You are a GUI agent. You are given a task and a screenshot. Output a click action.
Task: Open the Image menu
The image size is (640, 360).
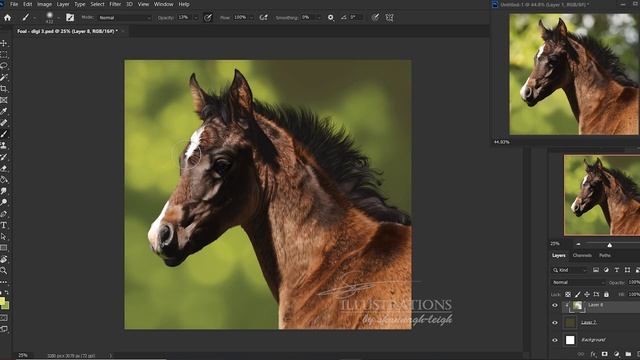coord(44,4)
